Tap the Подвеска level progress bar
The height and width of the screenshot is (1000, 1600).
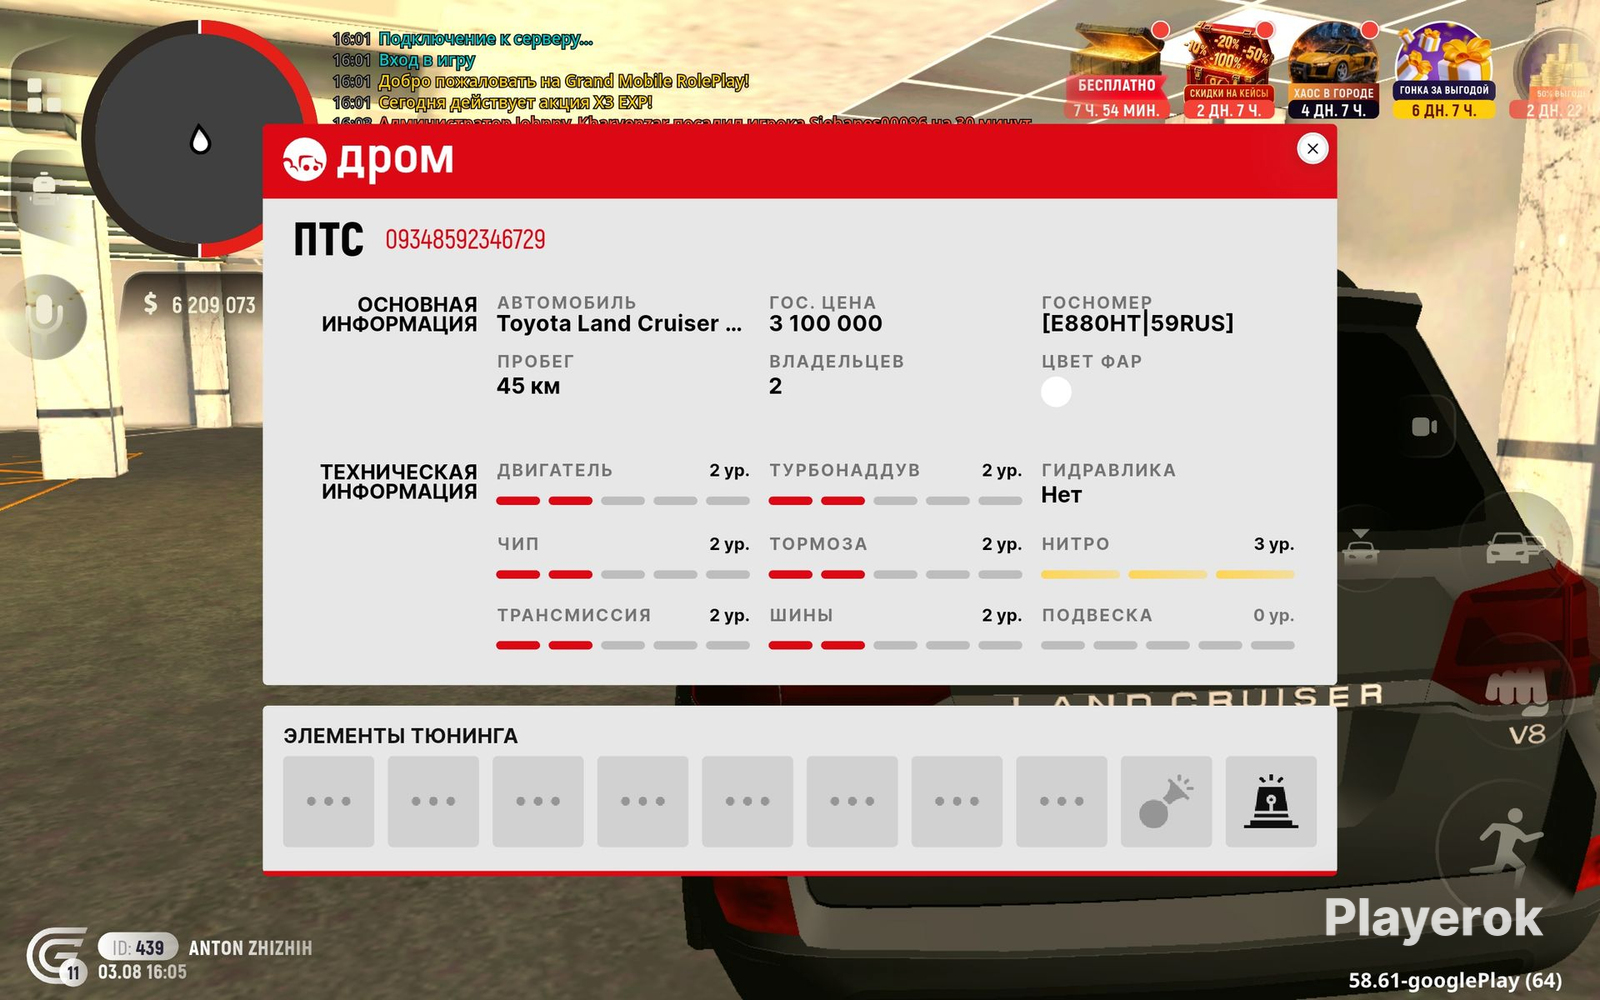tap(1168, 646)
